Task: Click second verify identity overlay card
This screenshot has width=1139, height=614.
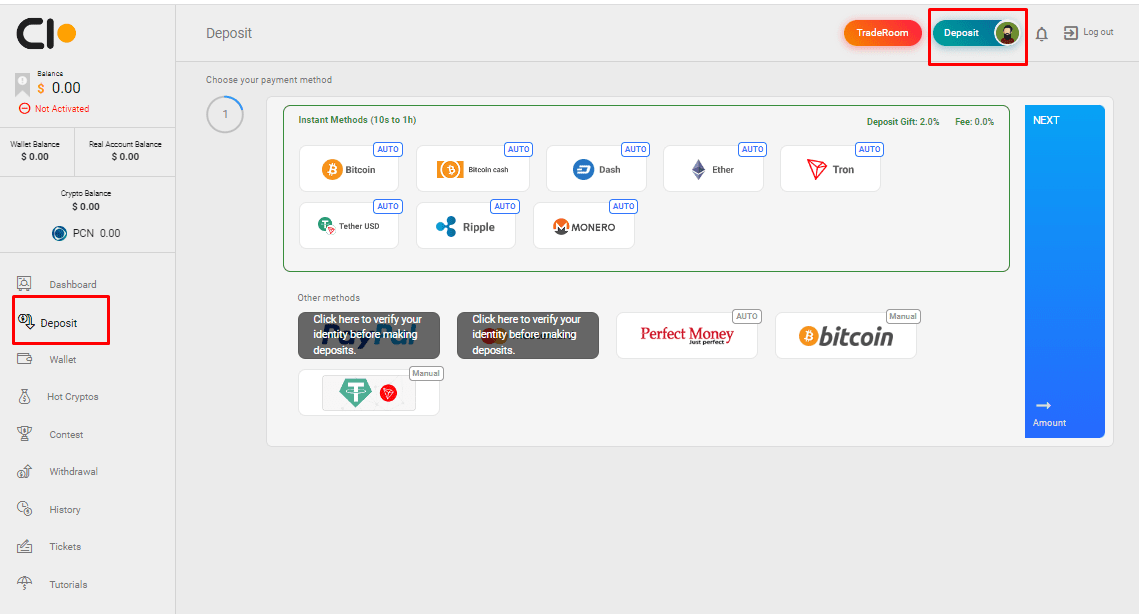Action: click(528, 335)
